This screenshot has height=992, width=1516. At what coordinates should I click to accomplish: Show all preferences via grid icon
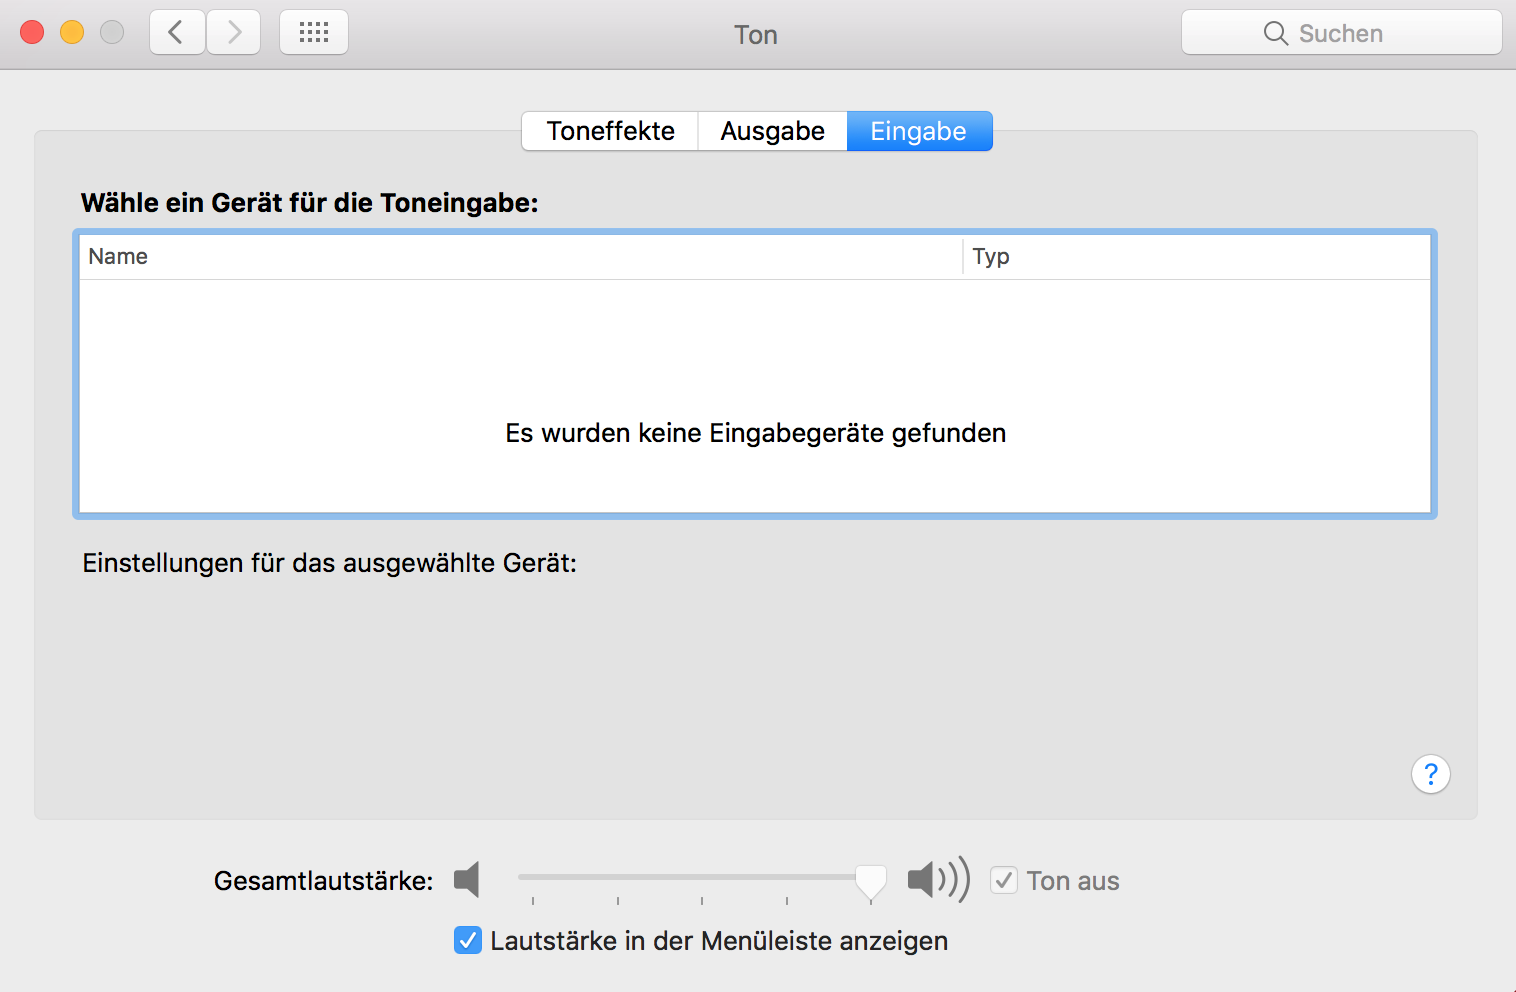coord(314,33)
